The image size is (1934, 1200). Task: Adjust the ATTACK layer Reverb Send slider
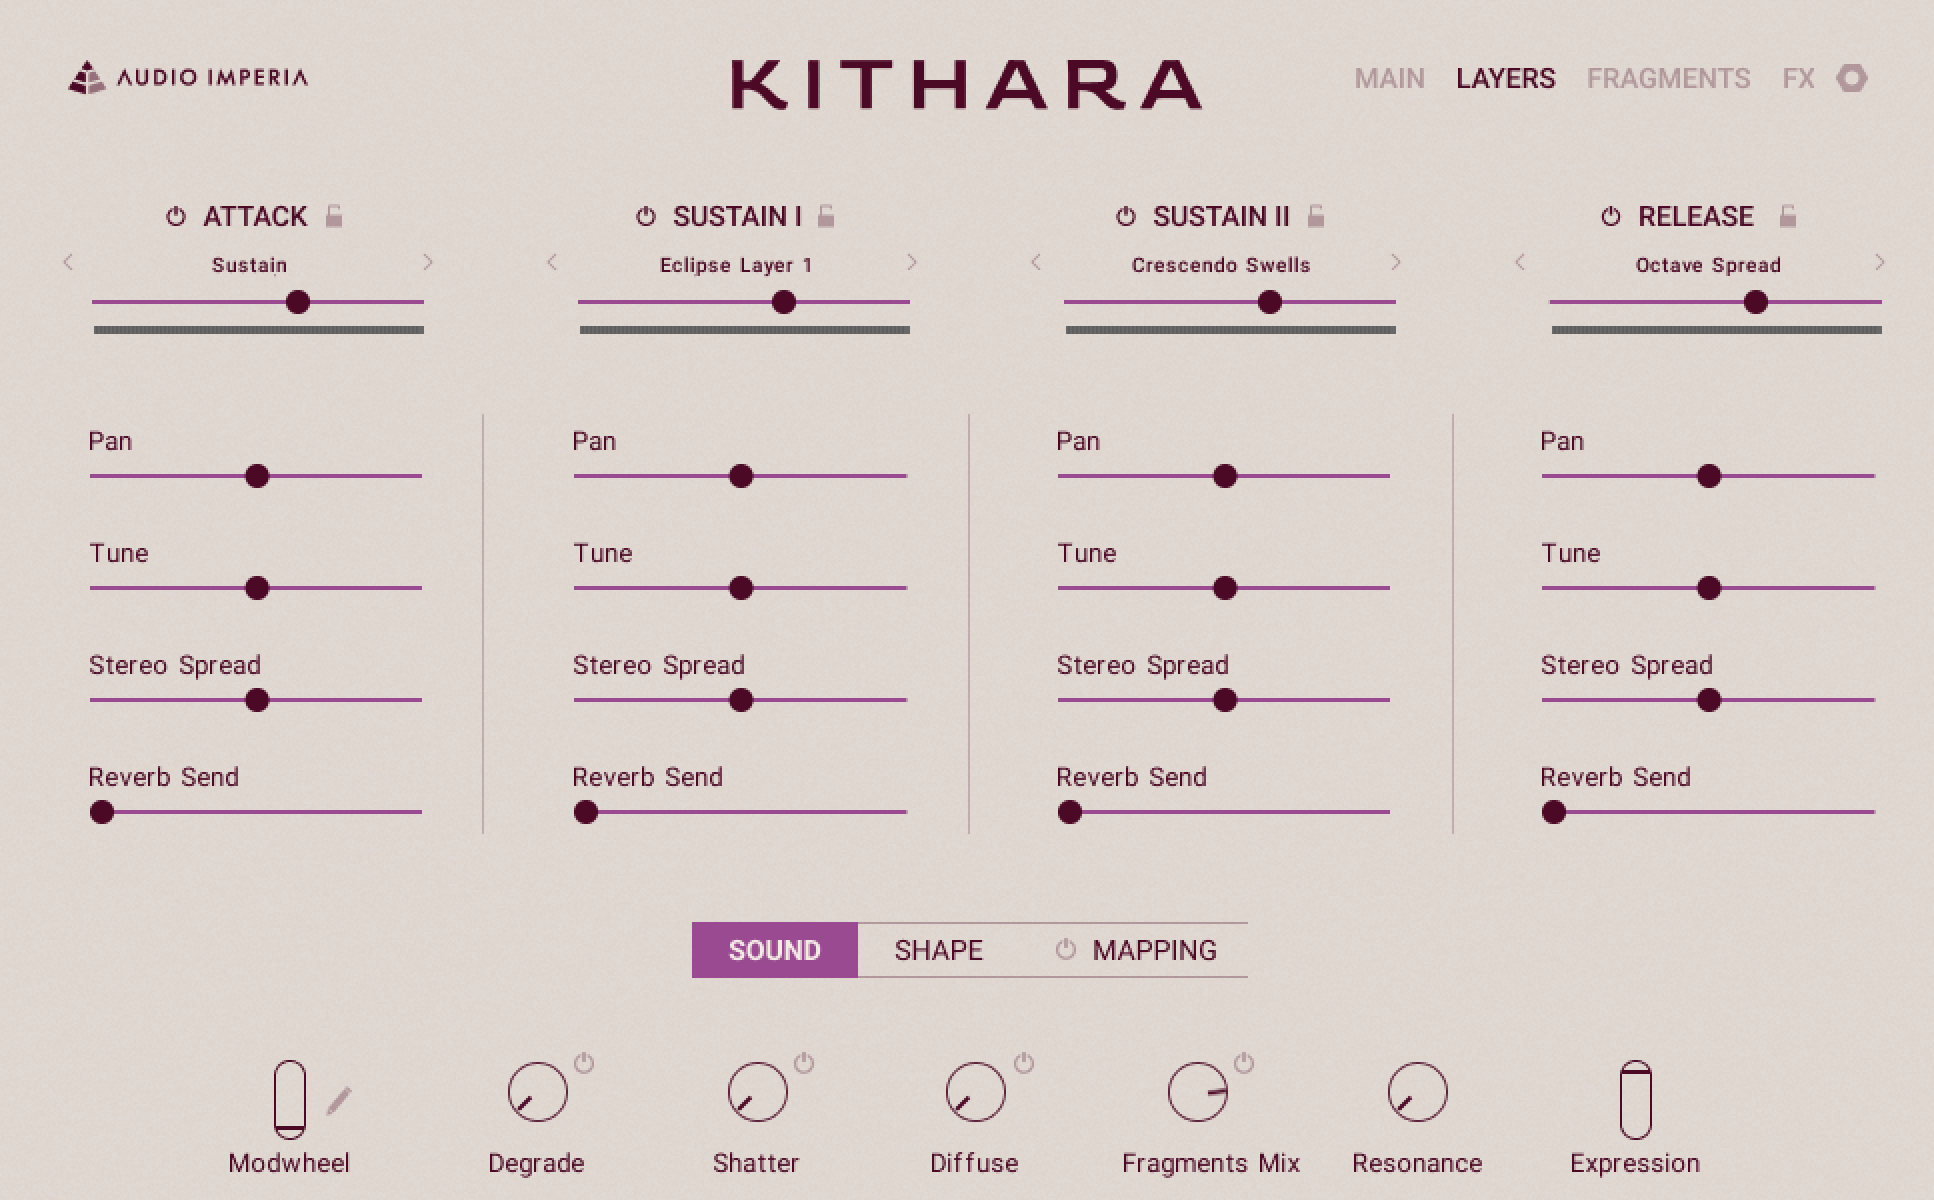point(103,813)
